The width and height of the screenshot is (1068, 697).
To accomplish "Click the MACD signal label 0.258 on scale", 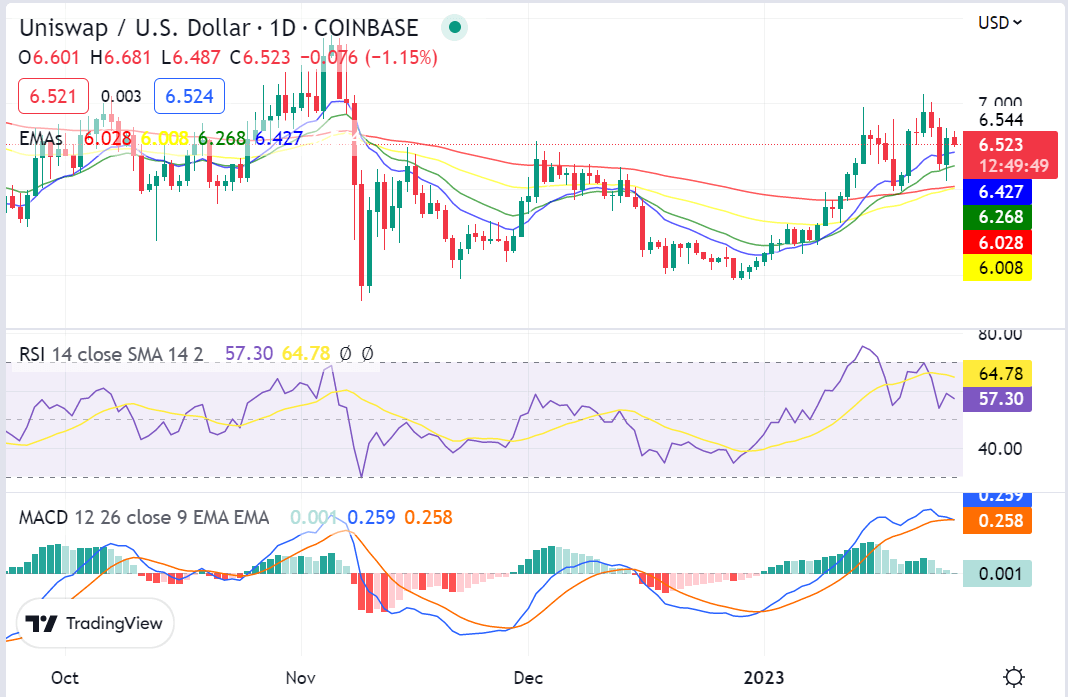I will tap(997, 521).
